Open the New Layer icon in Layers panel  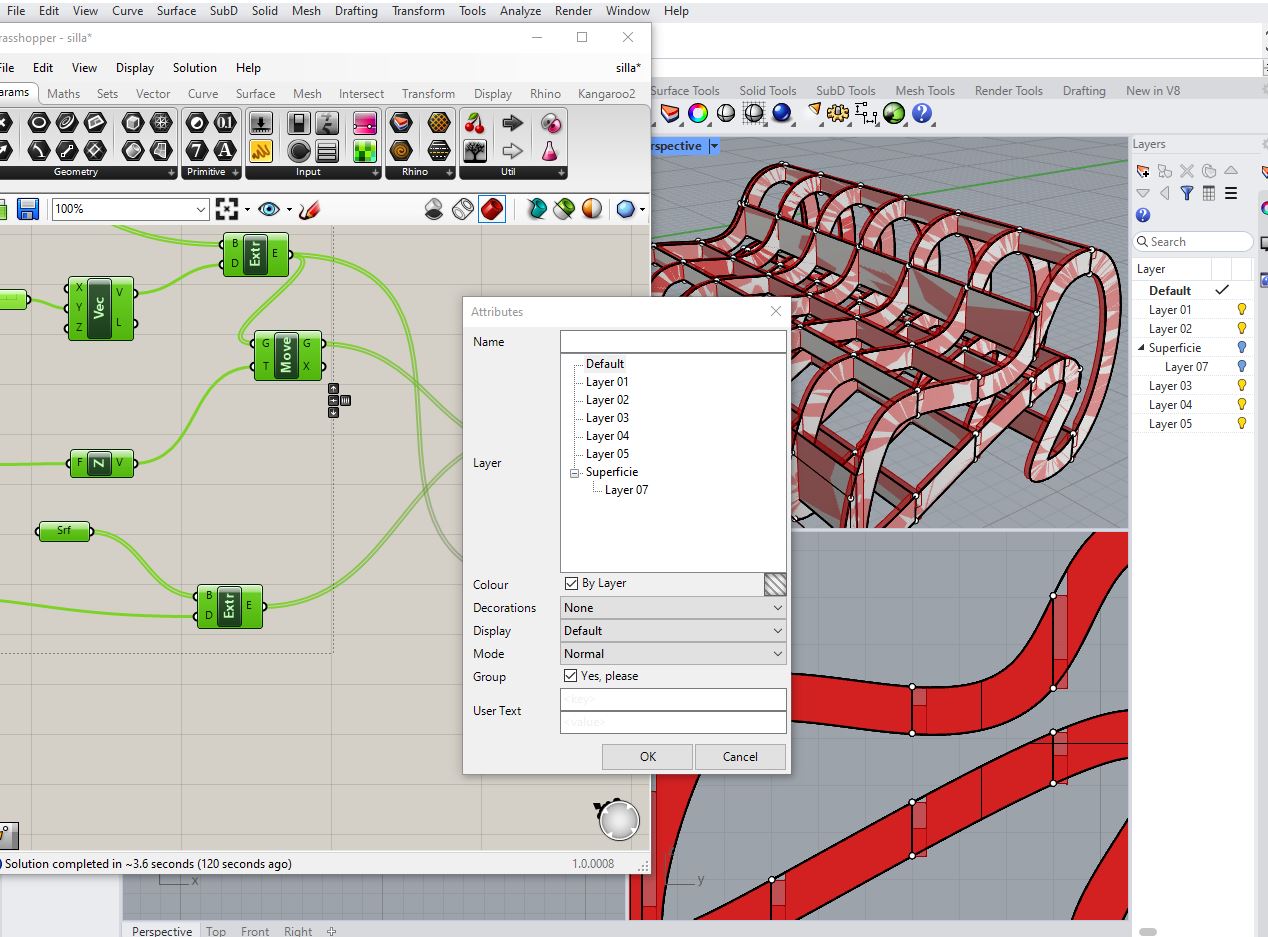coord(1142,171)
